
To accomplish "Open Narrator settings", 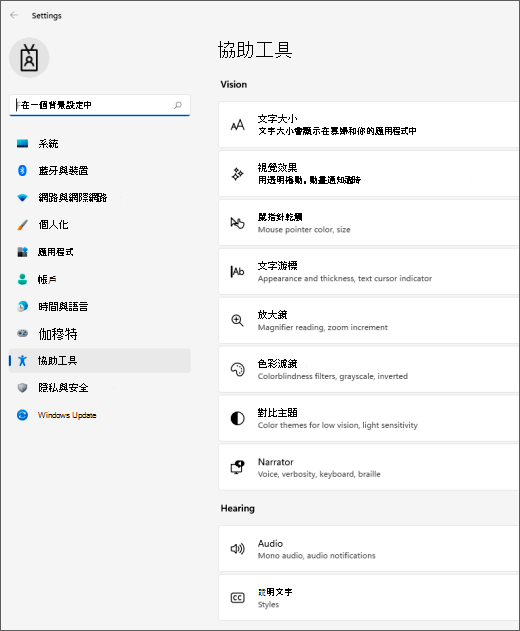I will pyautogui.click(x=369, y=467).
